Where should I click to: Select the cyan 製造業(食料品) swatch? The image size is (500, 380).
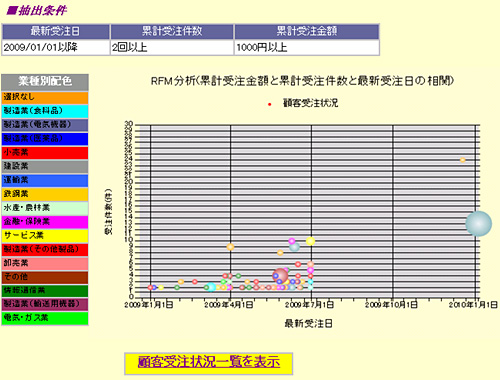coord(45,111)
